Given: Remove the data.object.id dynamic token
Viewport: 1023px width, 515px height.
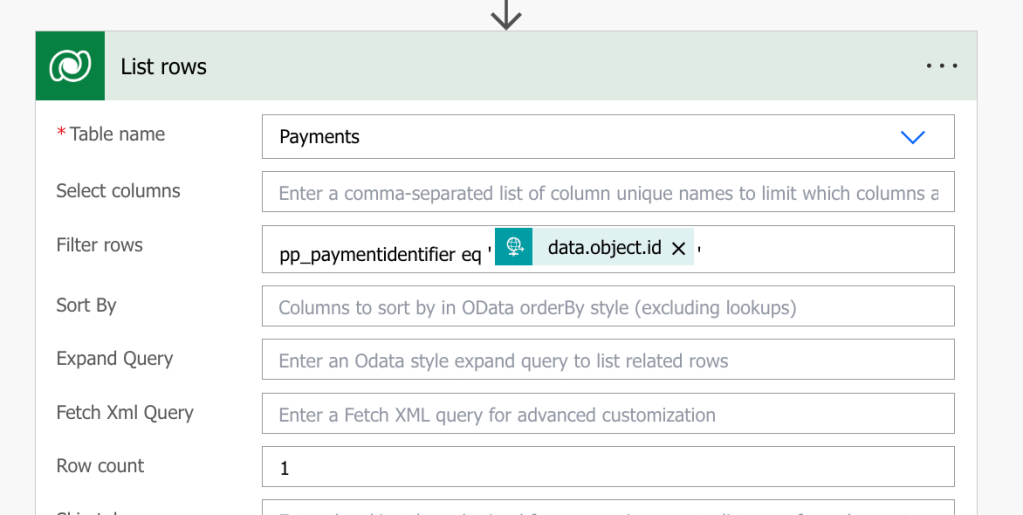Looking at the screenshot, I should tap(678, 249).
